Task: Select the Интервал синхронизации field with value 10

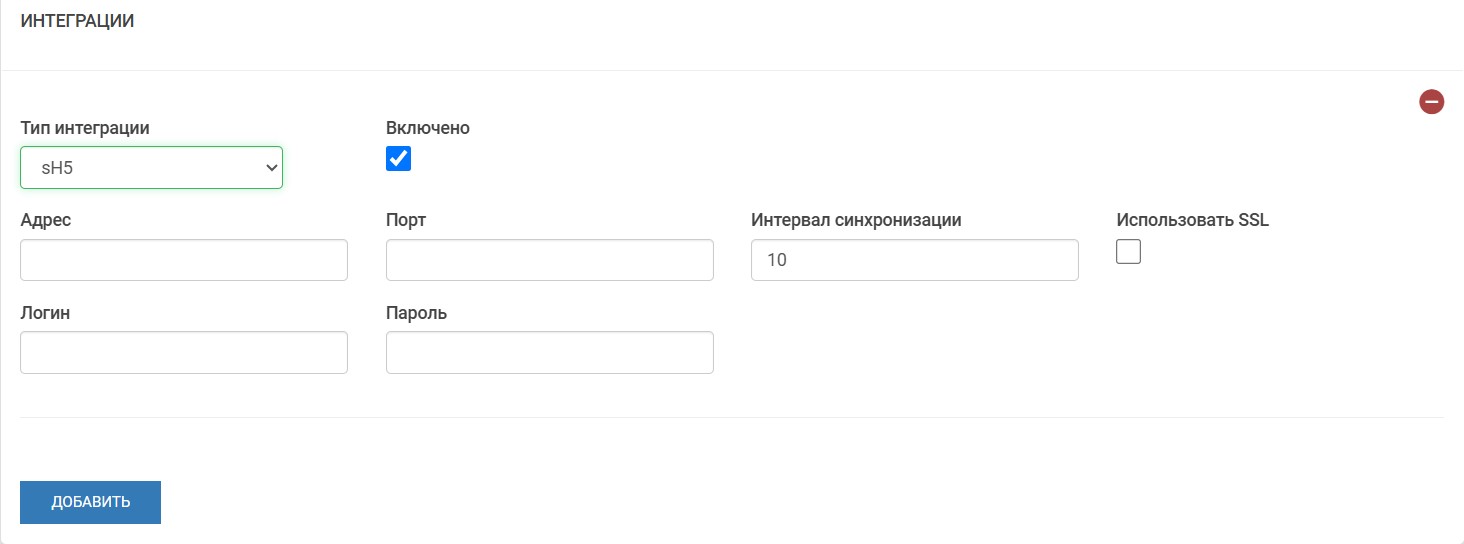Action: click(914, 260)
